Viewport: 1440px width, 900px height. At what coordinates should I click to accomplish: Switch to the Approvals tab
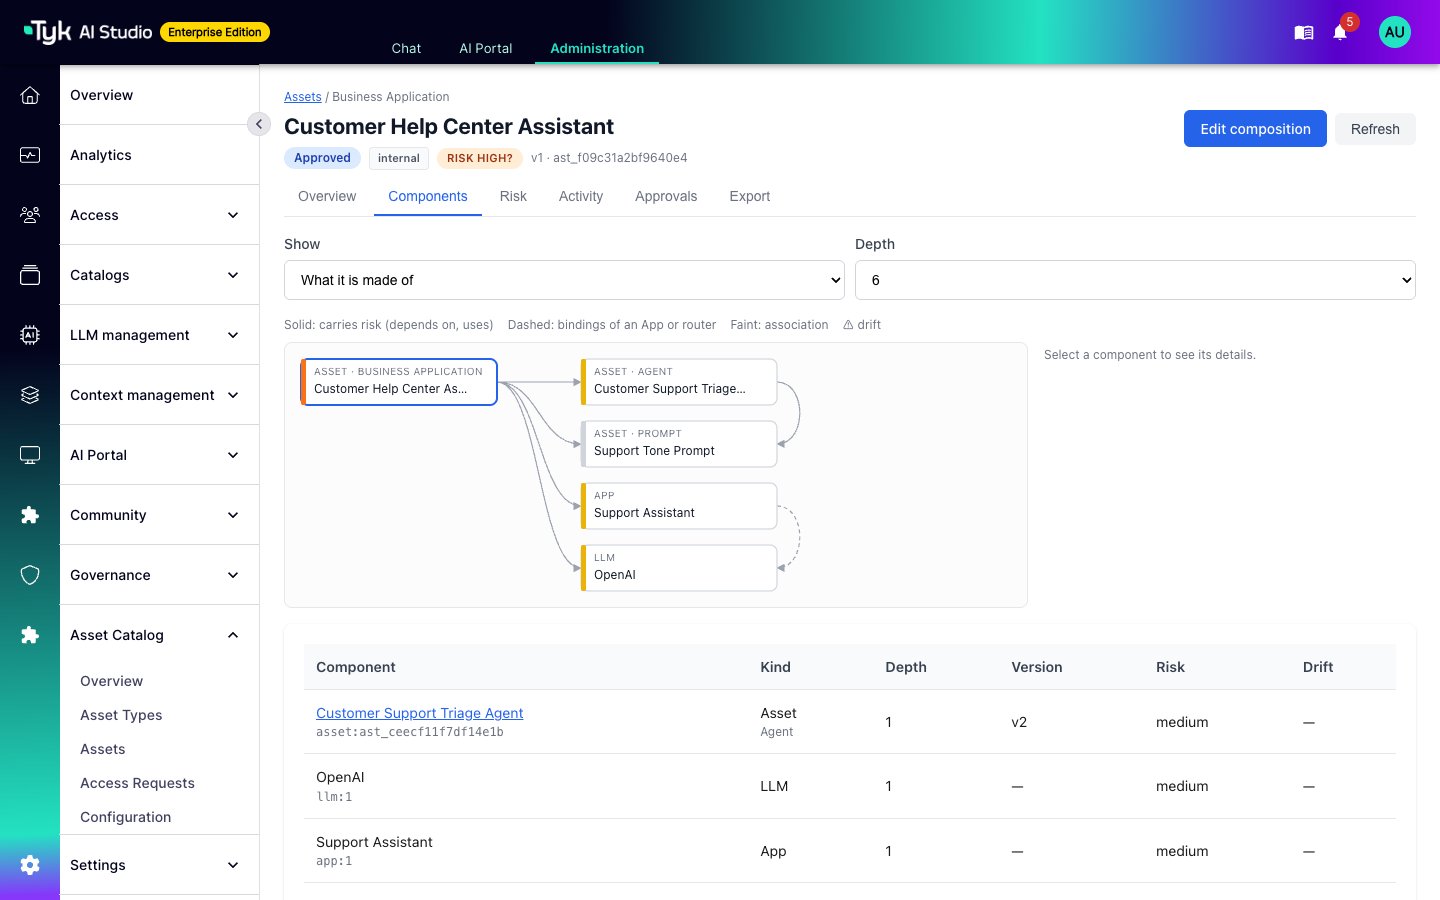tap(666, 196)
